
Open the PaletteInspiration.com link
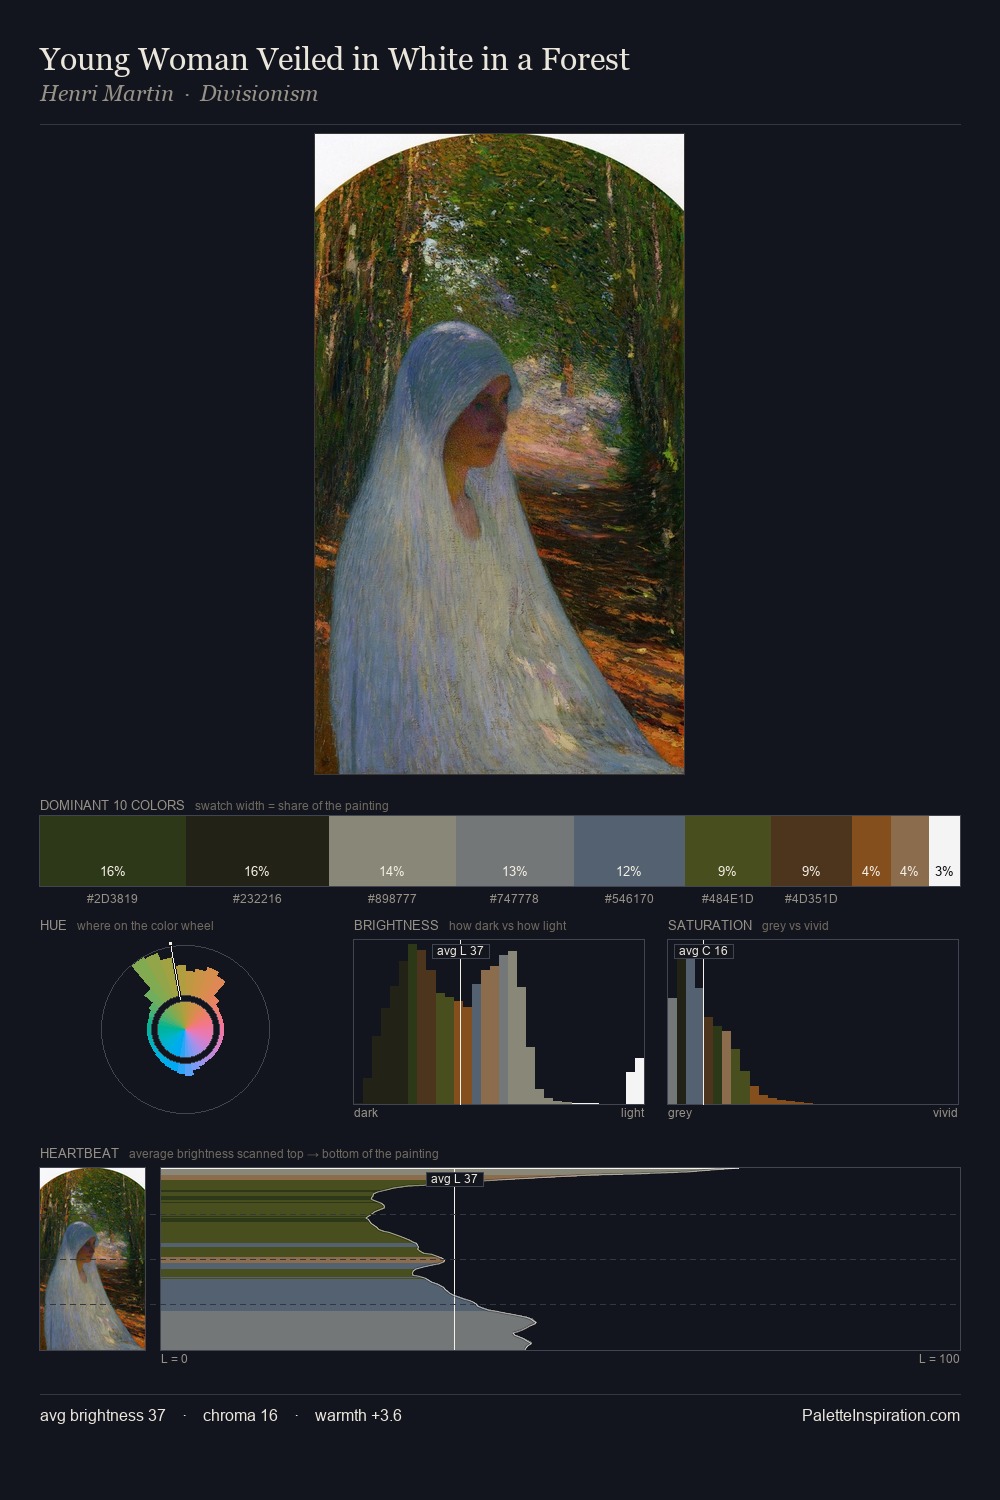[x=881, y=1415]
